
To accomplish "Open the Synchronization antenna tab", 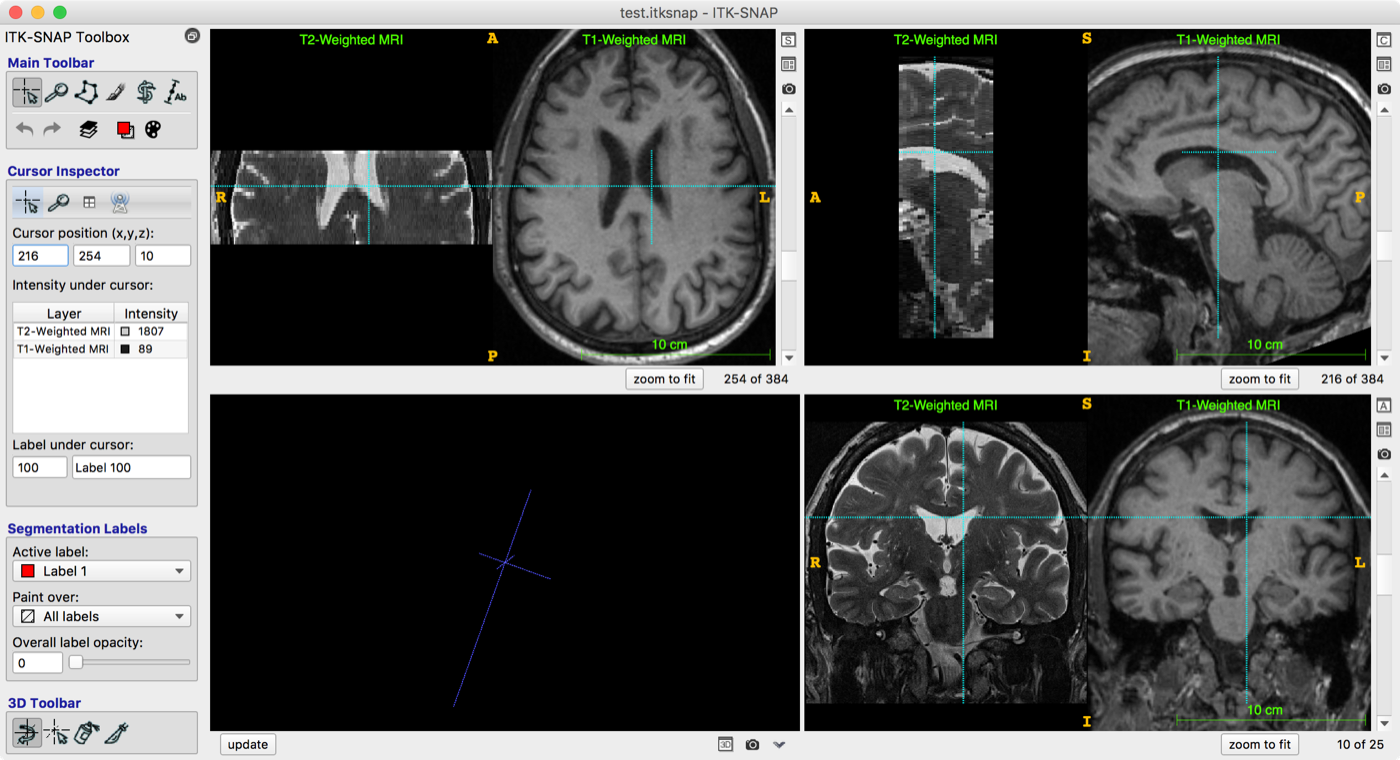I will [119, 202].
